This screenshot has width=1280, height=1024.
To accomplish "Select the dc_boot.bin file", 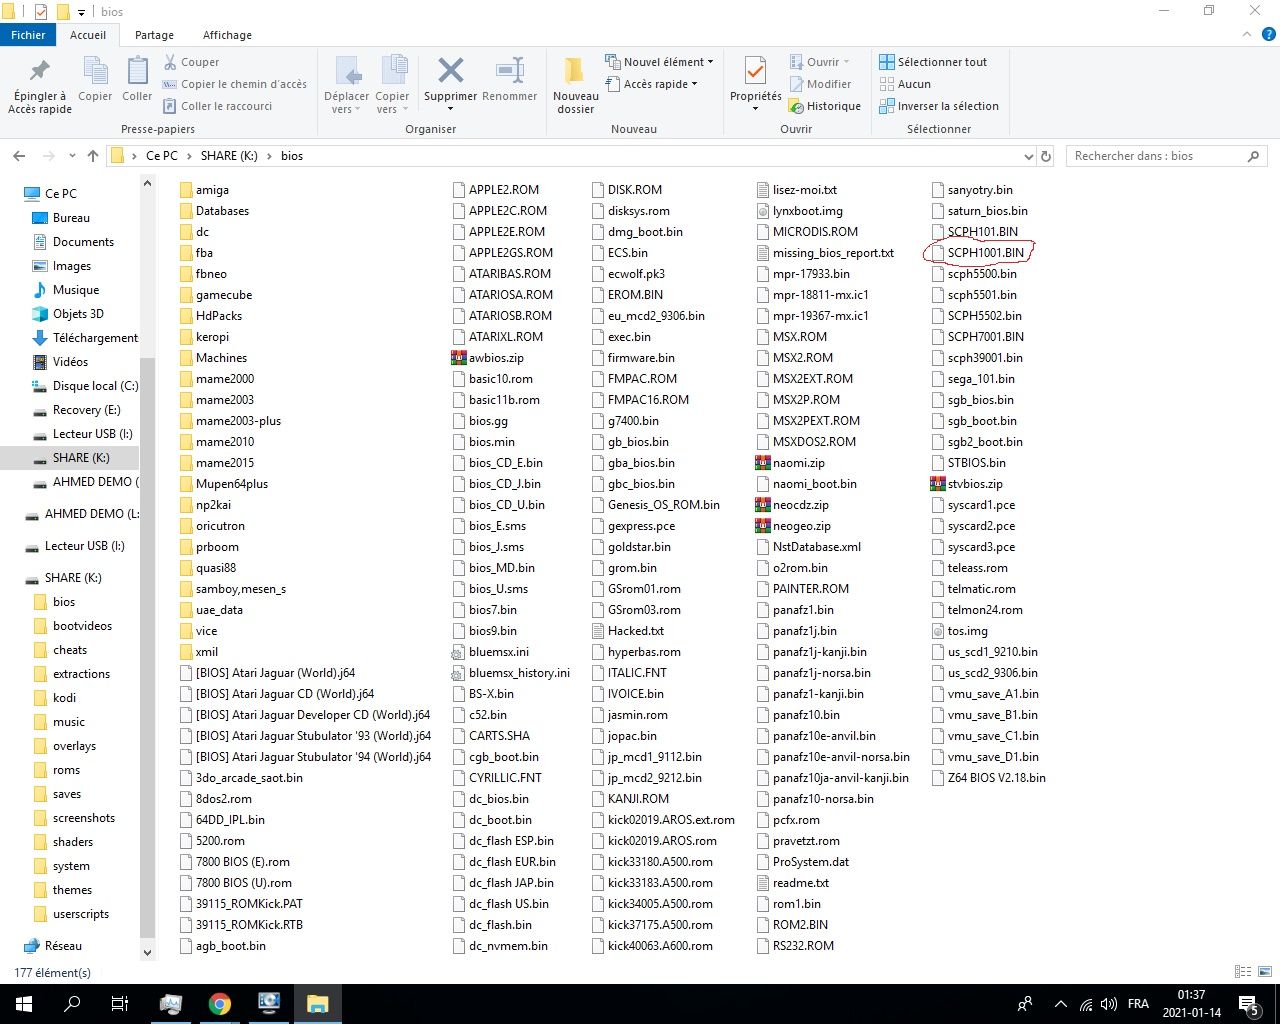I will 491,820.
